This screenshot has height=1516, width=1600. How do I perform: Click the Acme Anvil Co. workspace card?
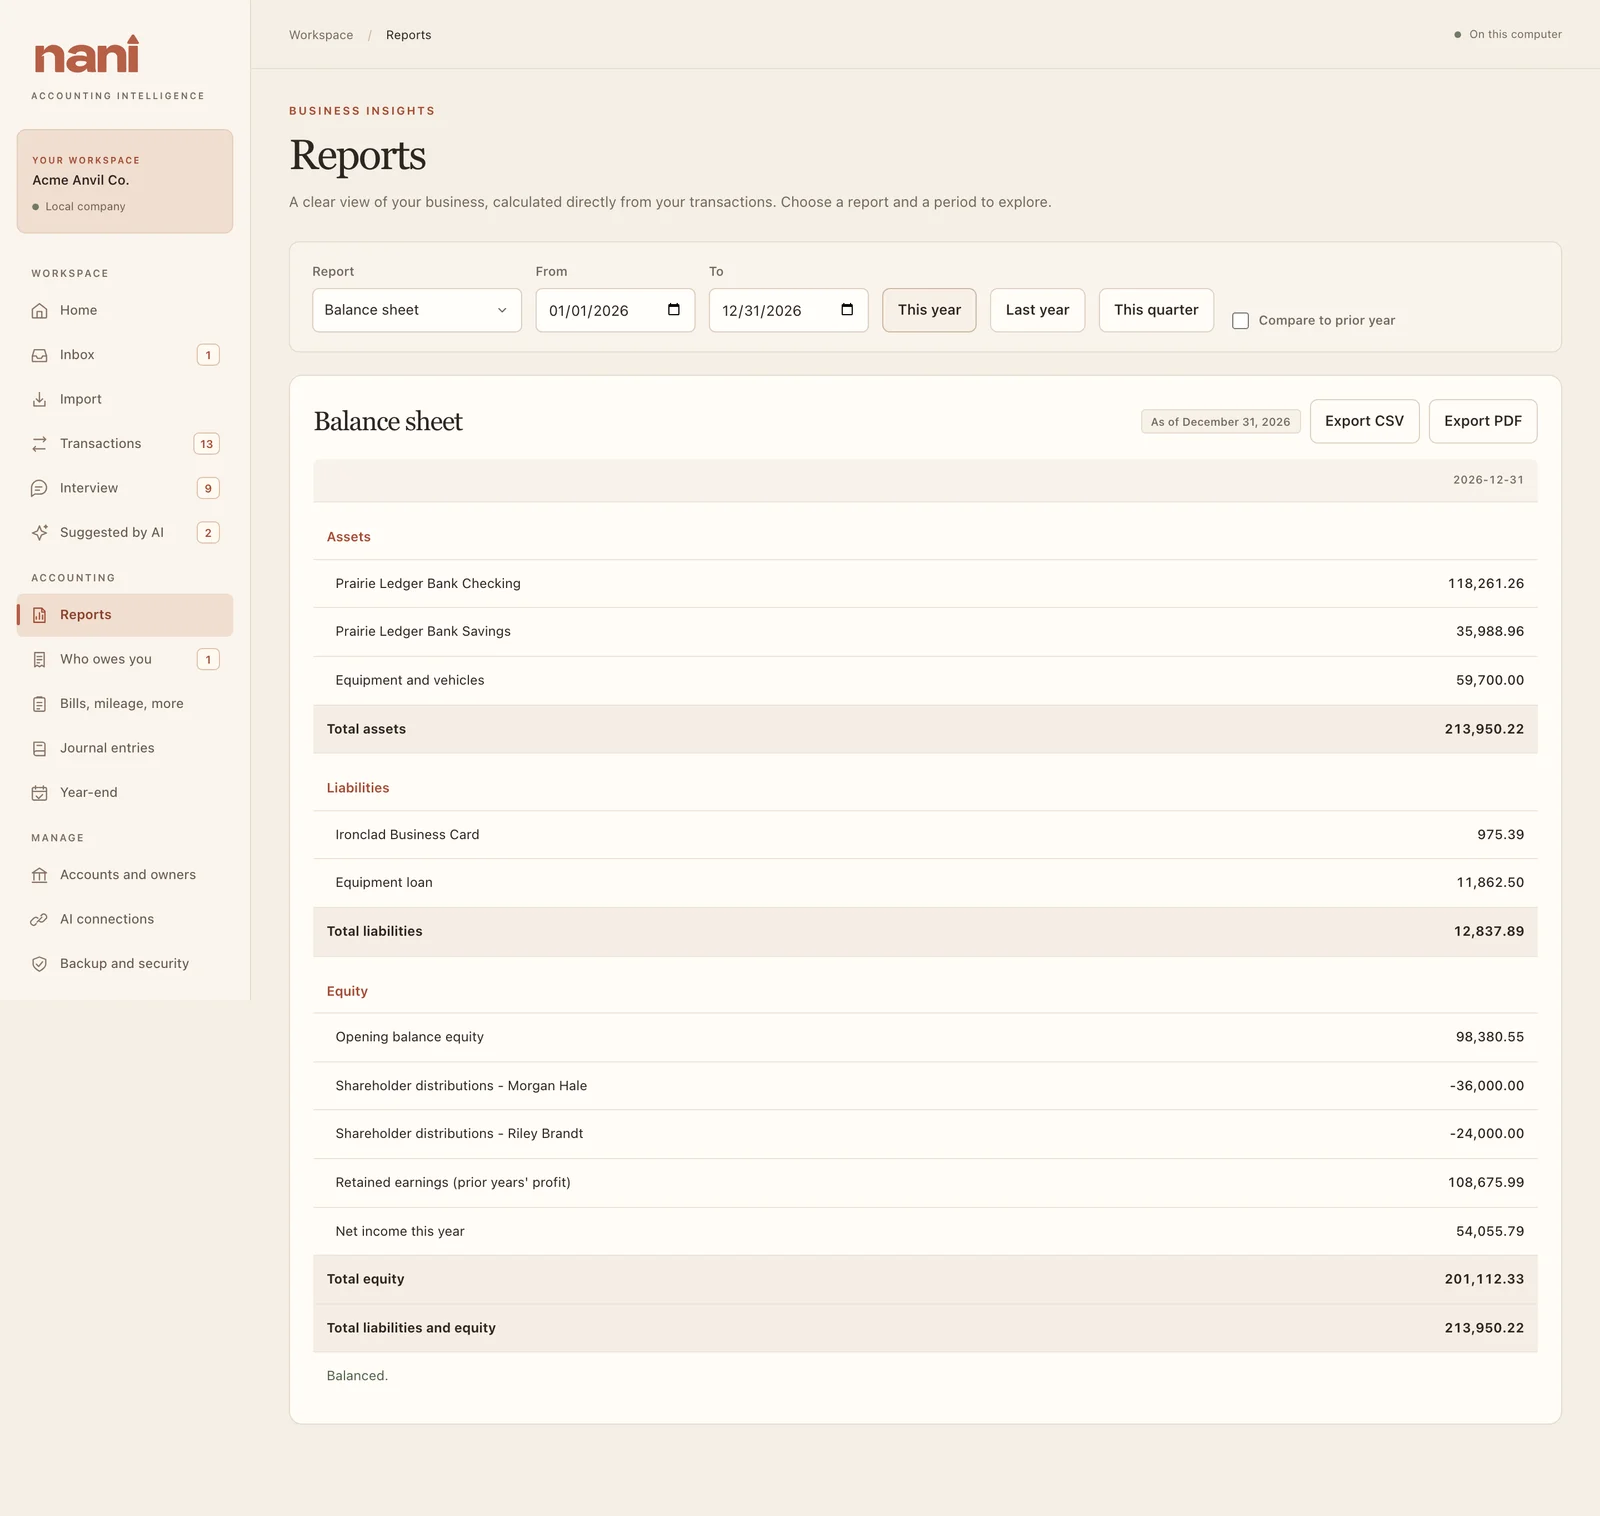[x=125, y=181]
